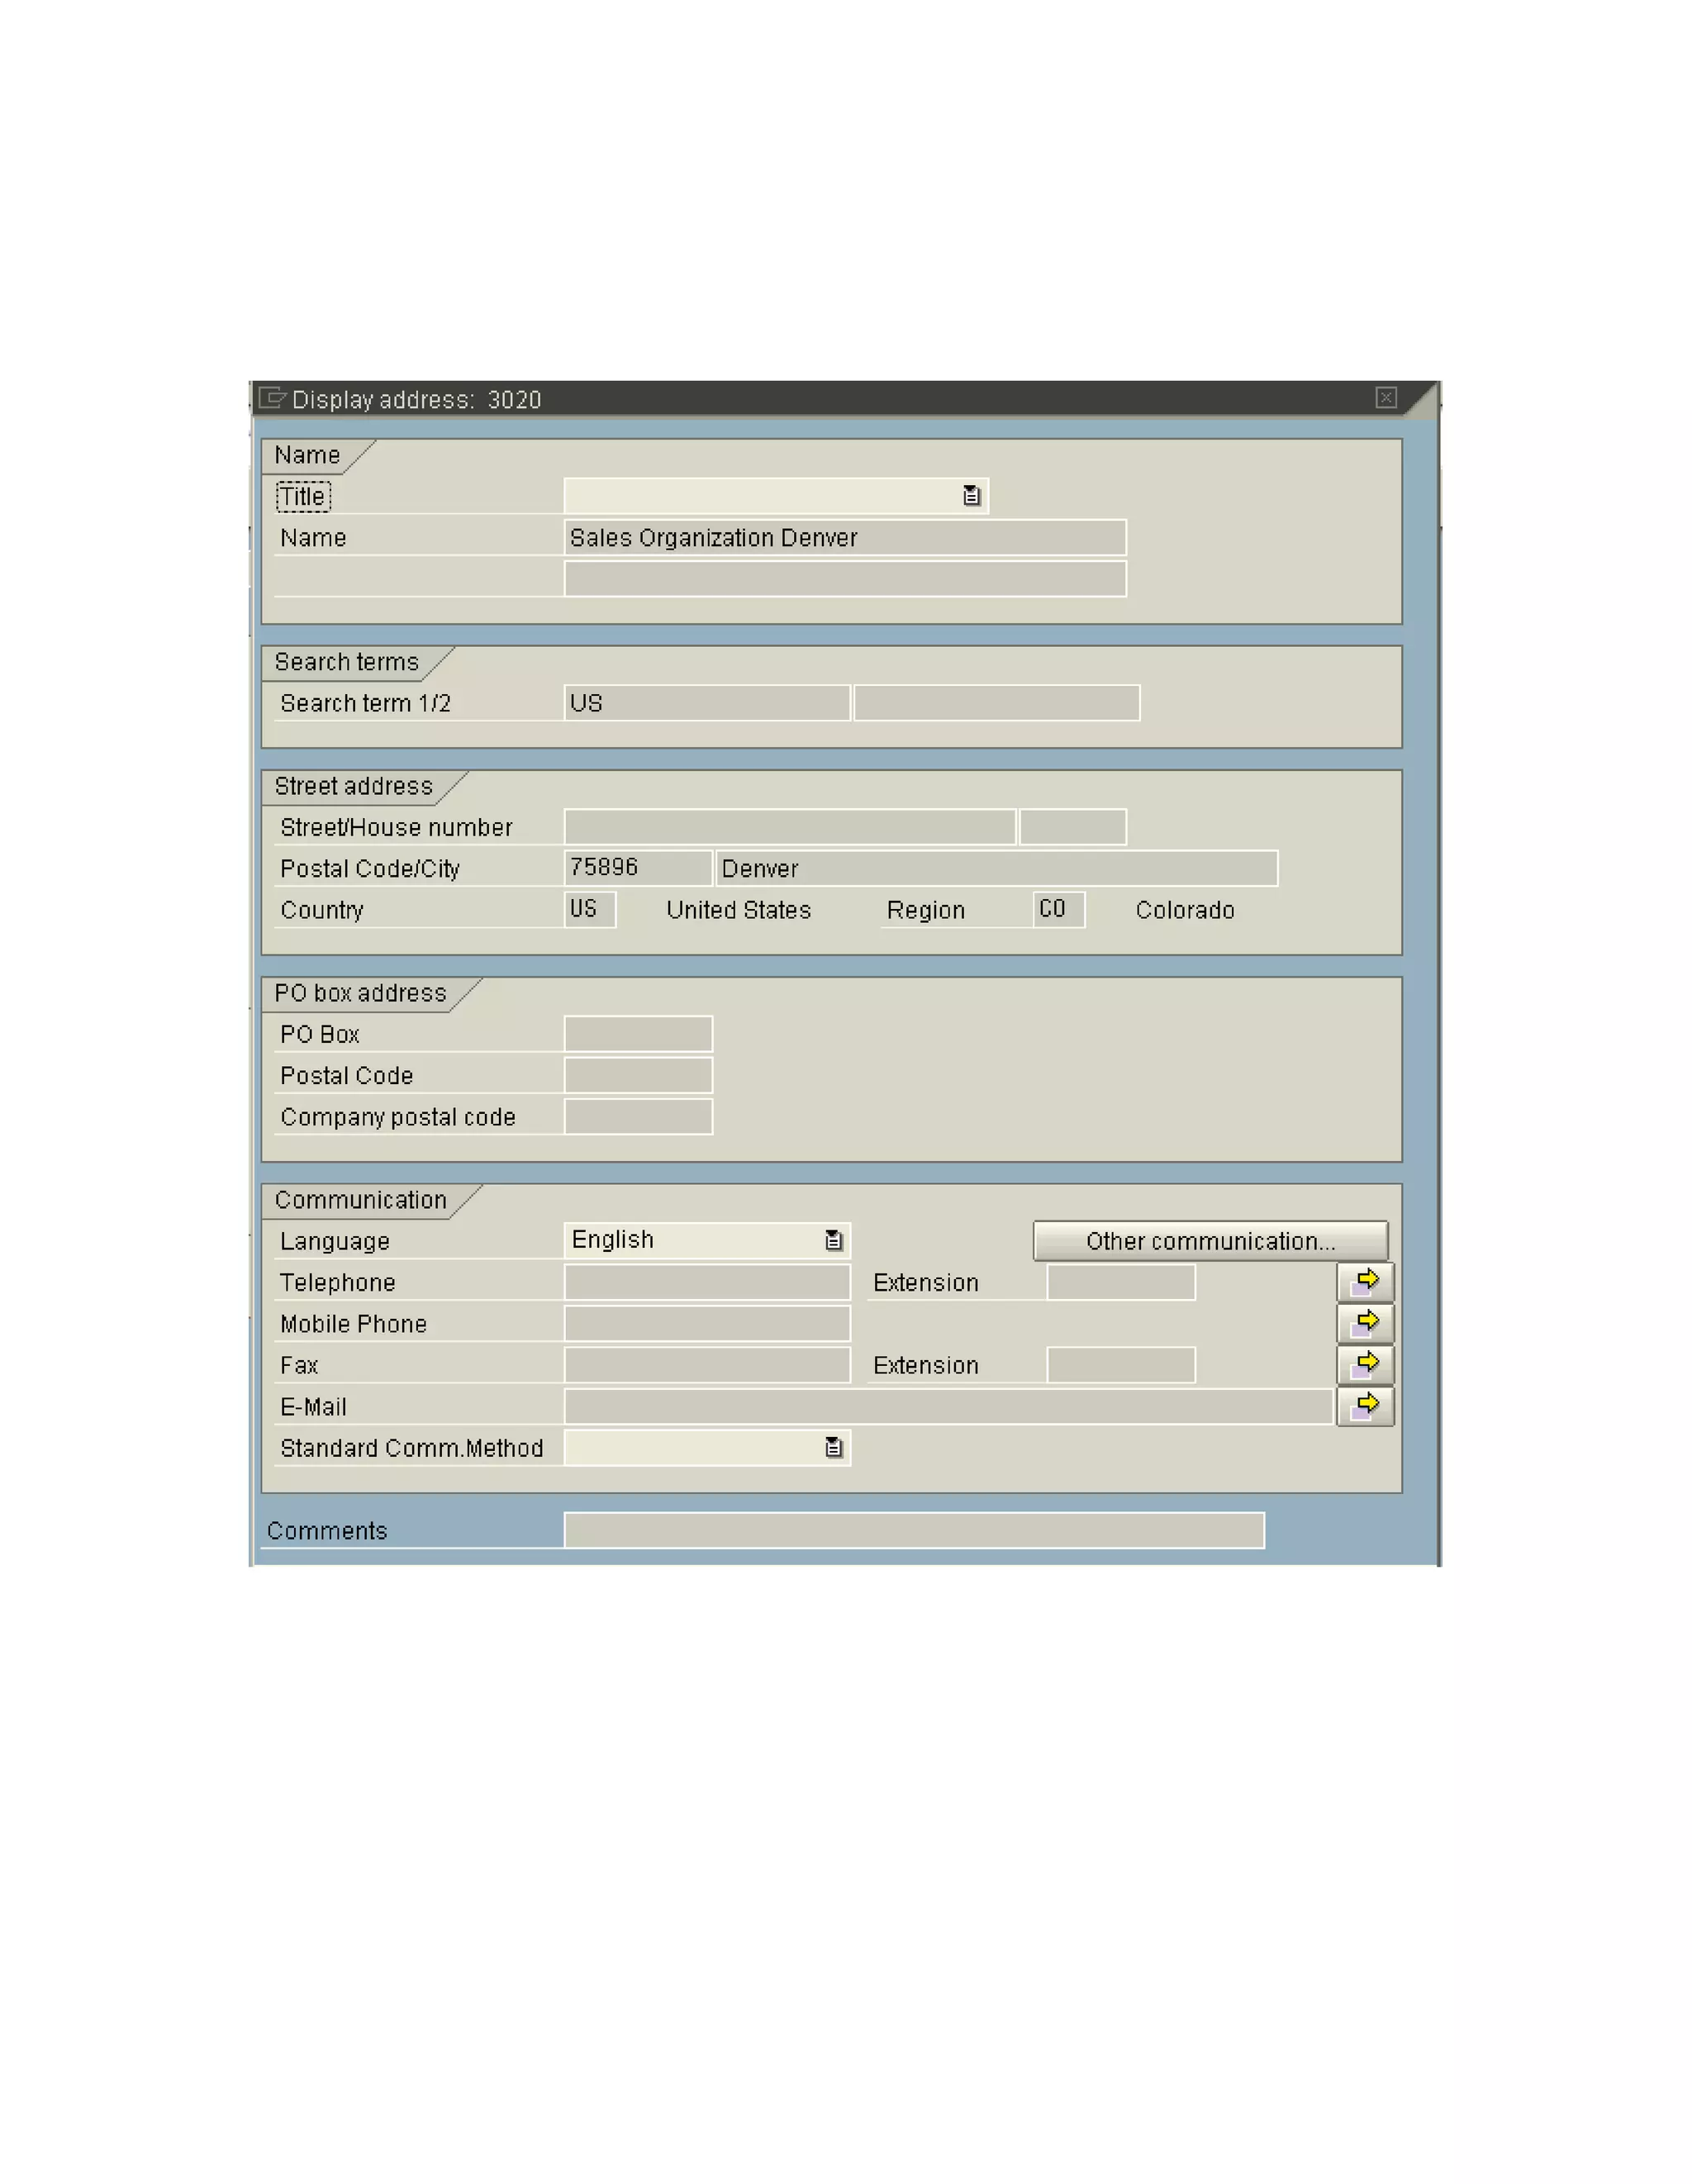This screenshot has width=1692, height=2184.
Task: Select the Postal Code field showing 75896
Action: [637, 868]
